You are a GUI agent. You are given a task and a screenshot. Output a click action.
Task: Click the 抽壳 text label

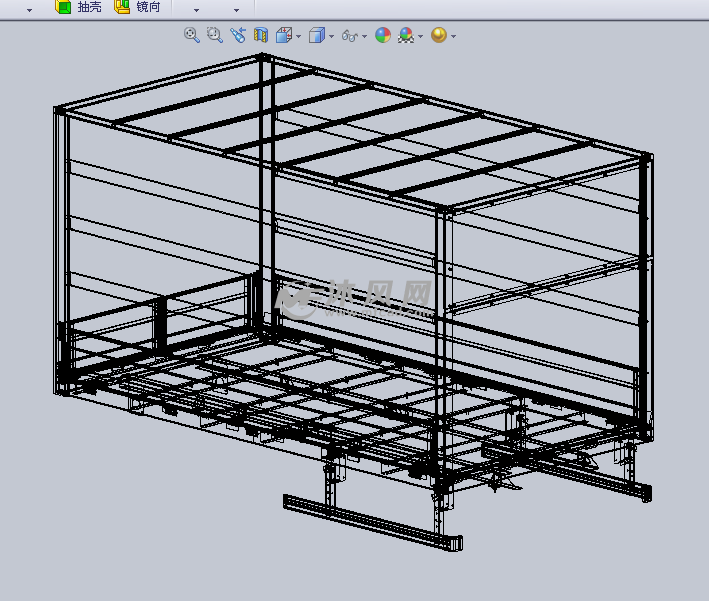tap(89, 7)
